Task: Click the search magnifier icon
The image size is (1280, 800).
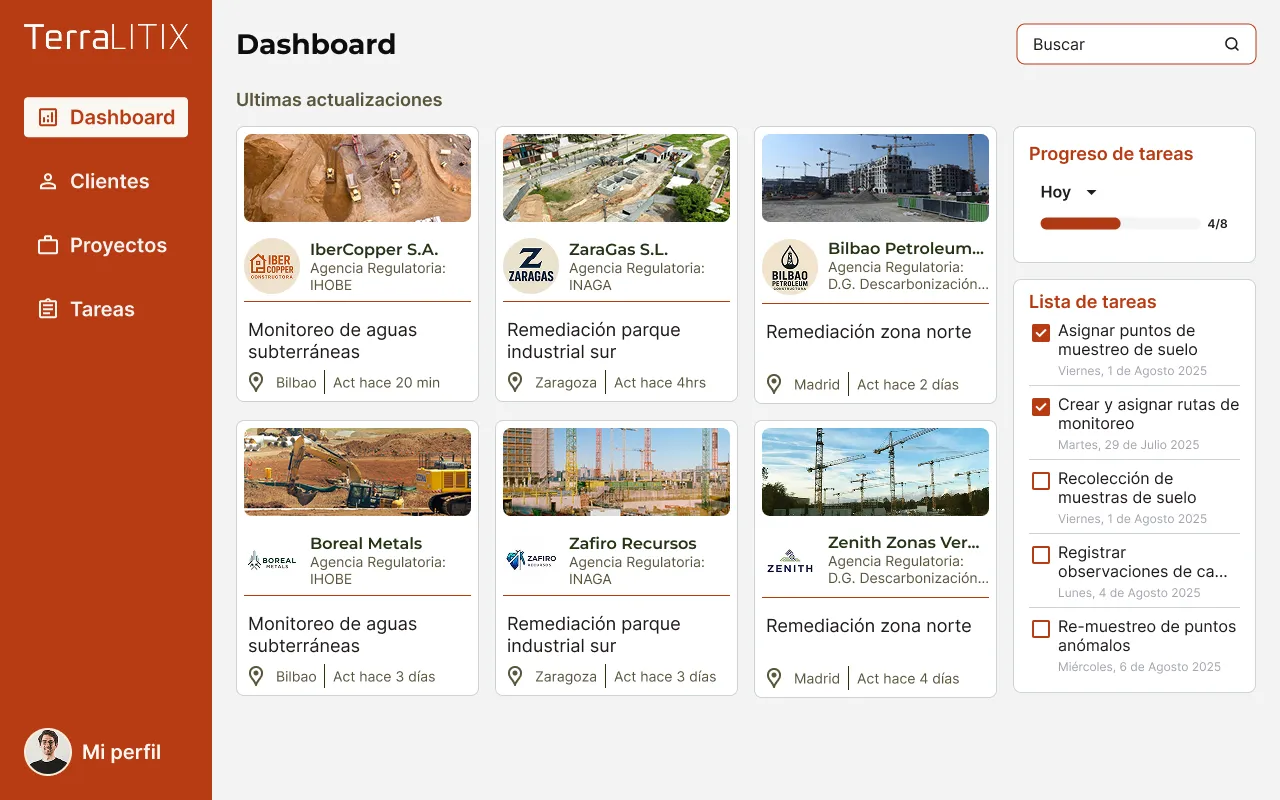Action: 1232,44
